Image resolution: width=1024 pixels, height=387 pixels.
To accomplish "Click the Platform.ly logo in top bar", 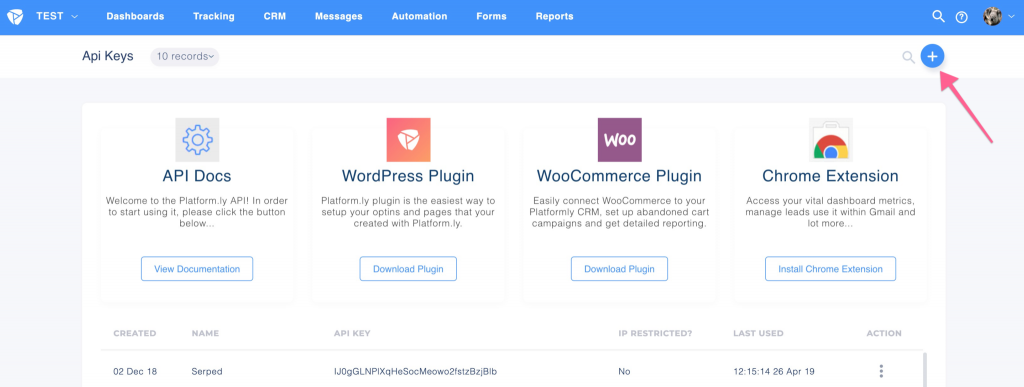I will point(14,16).
